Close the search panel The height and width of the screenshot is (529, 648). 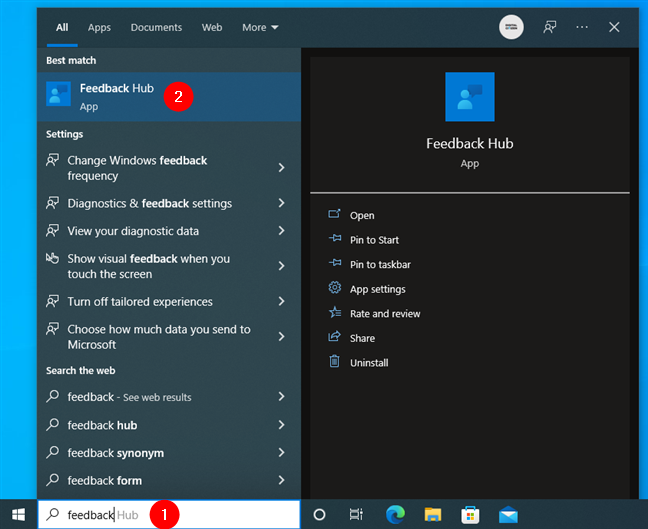tap(614, 27)
